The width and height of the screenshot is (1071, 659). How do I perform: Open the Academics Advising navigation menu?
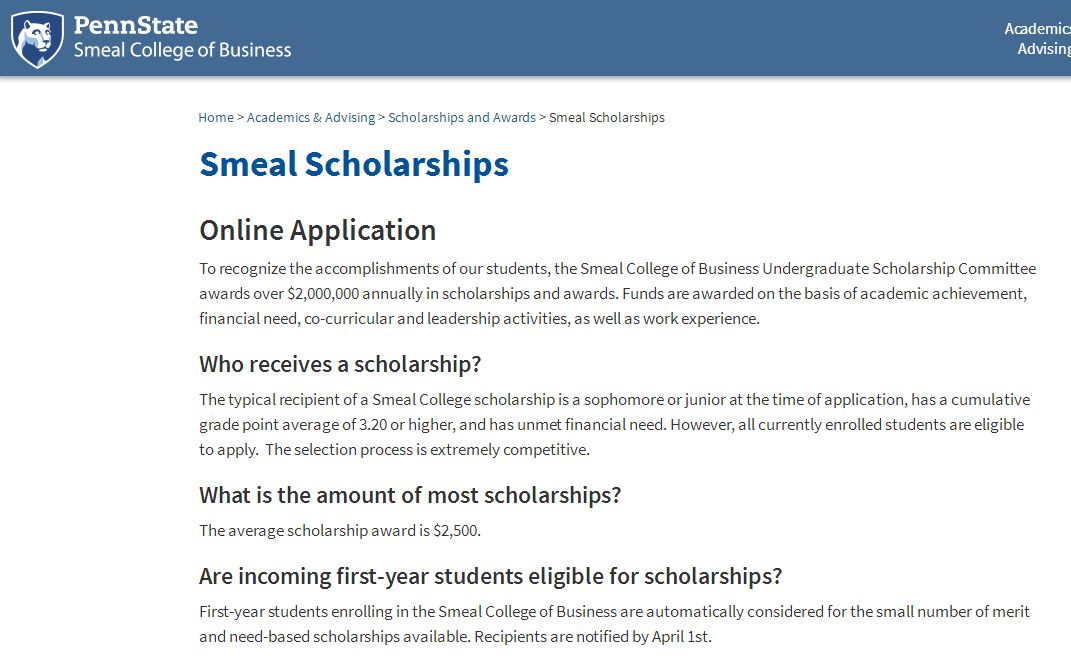click(1037, 38)
